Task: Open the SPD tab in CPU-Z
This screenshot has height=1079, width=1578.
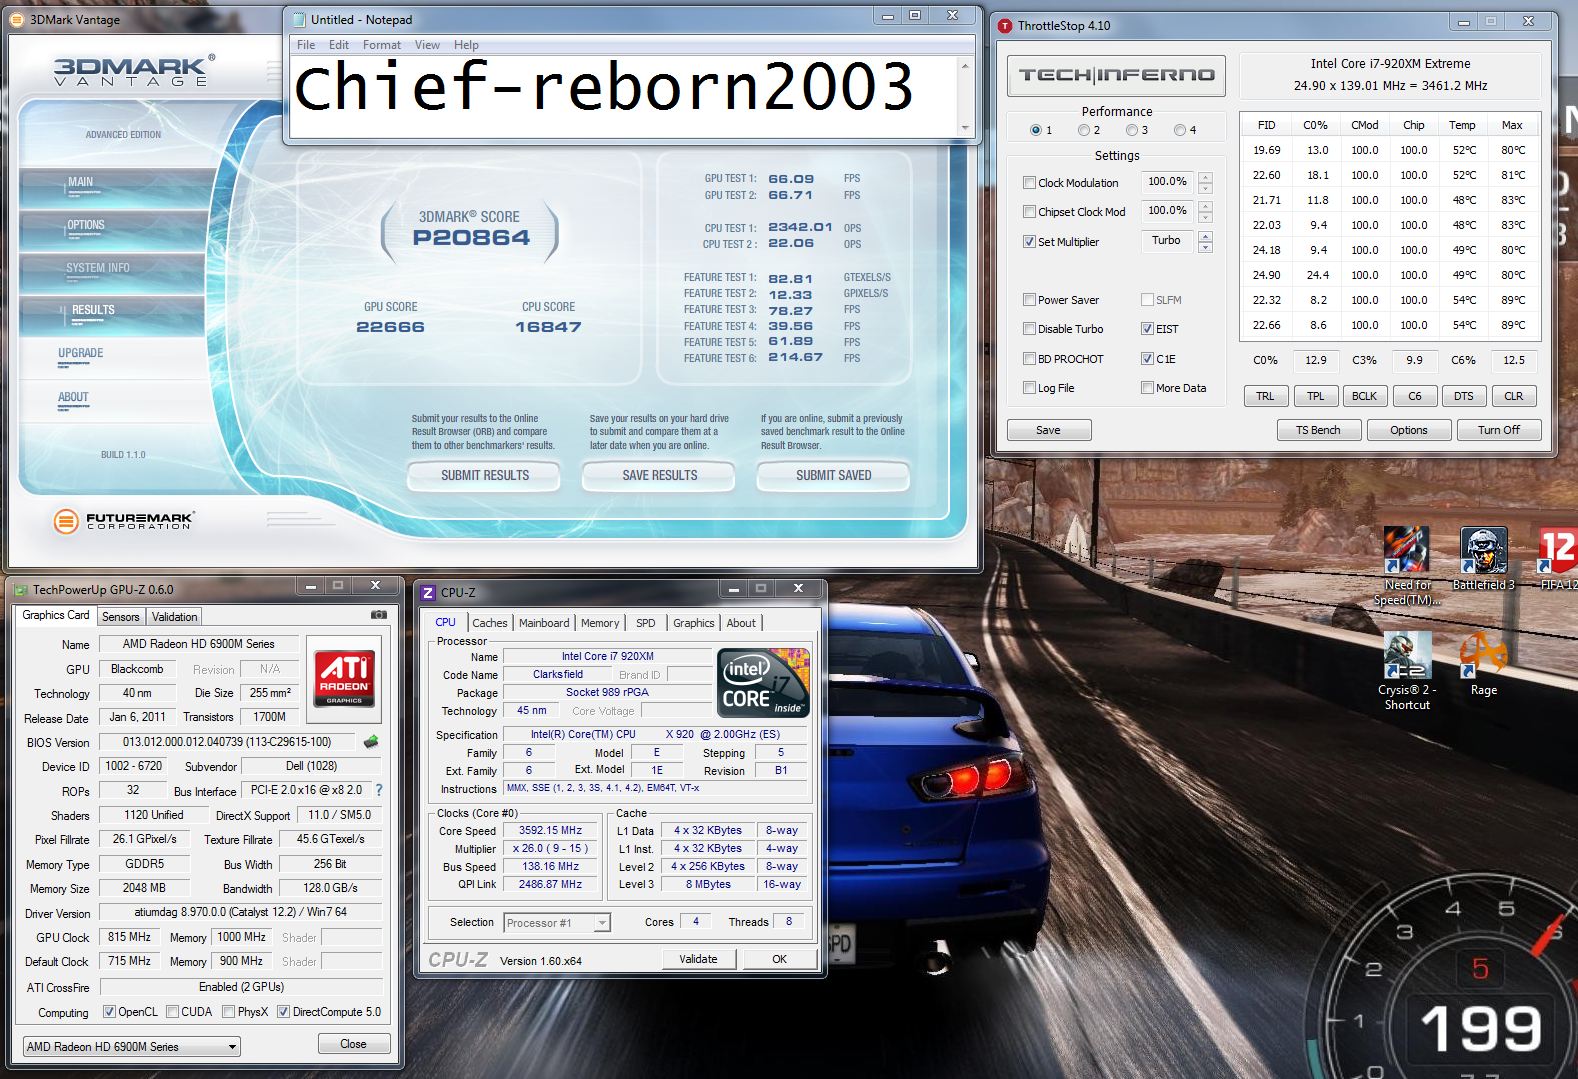Action: pos(646,622)
